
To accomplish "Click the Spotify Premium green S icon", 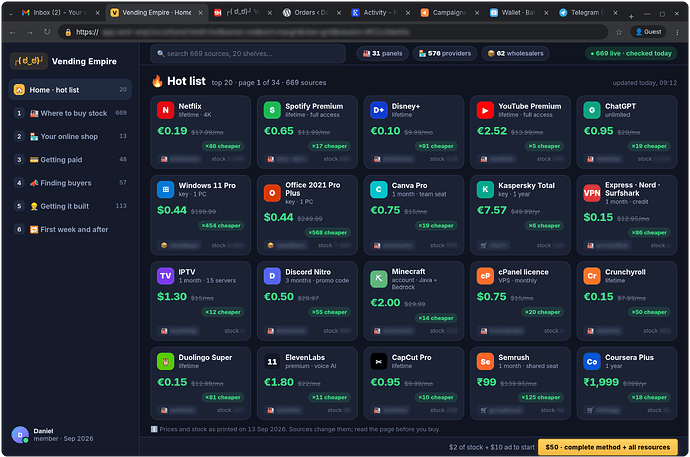I will click(272, 110).
